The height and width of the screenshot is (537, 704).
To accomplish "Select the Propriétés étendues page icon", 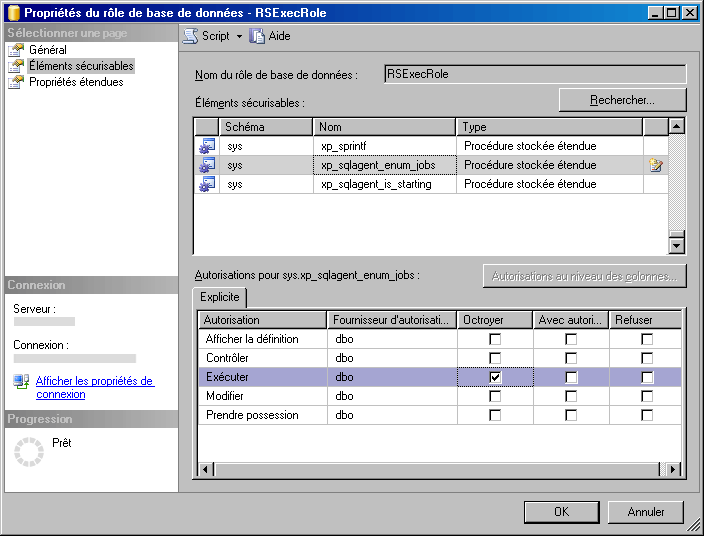I will pyautogui.click(x=16, y=82).
